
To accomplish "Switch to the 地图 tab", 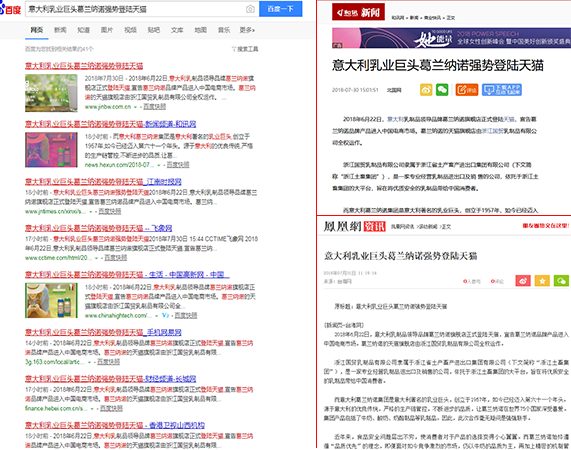I will [x=200, y=30].
